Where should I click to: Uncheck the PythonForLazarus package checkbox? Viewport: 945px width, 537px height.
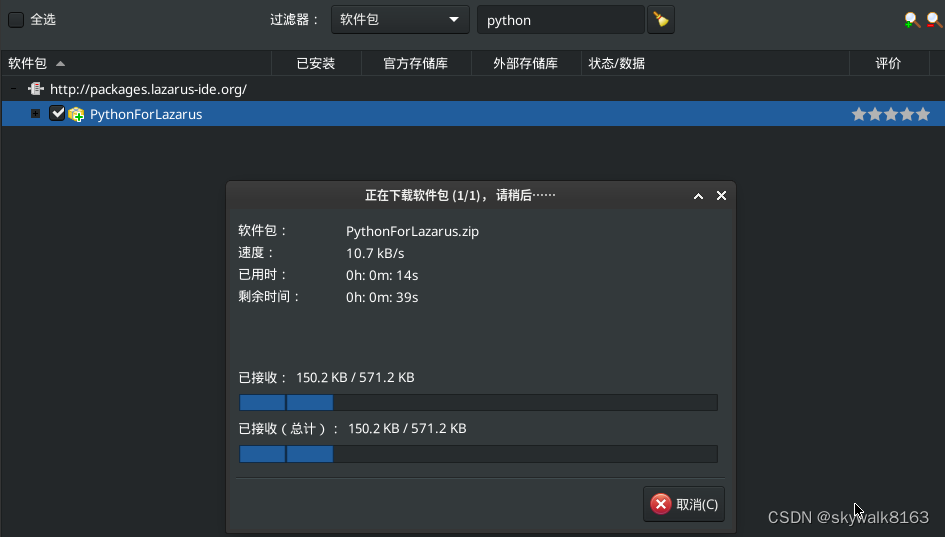coord(57,113)
